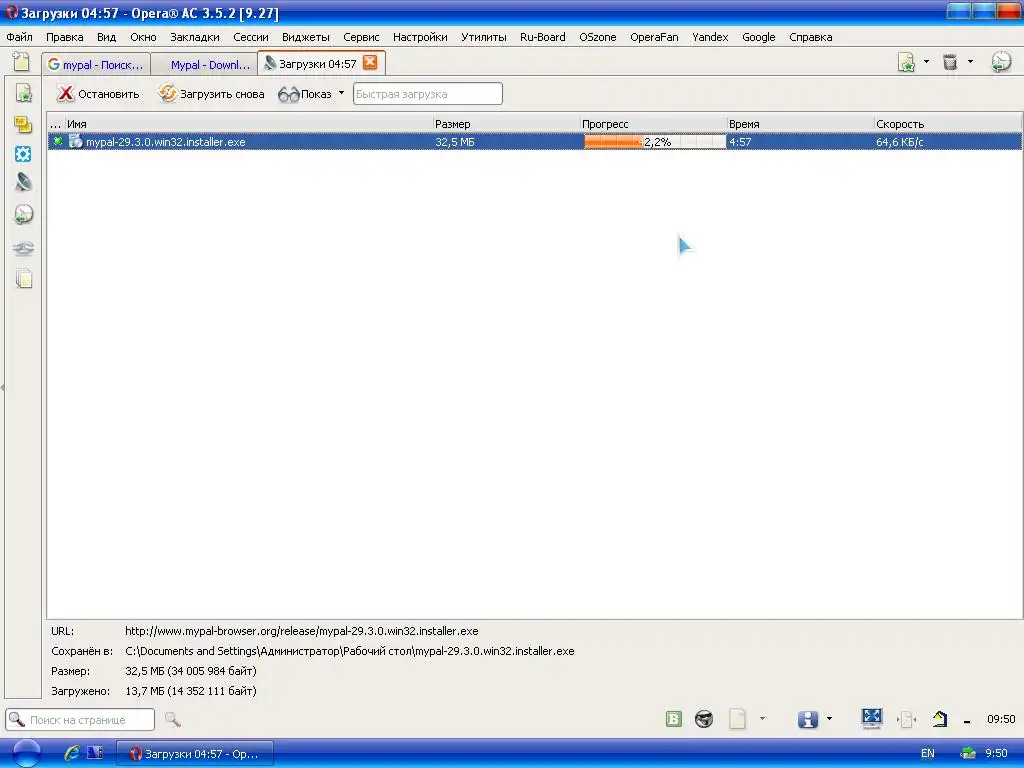
Task: Open the Transfers dish panel in the sidebar
Action: (24, 182)
